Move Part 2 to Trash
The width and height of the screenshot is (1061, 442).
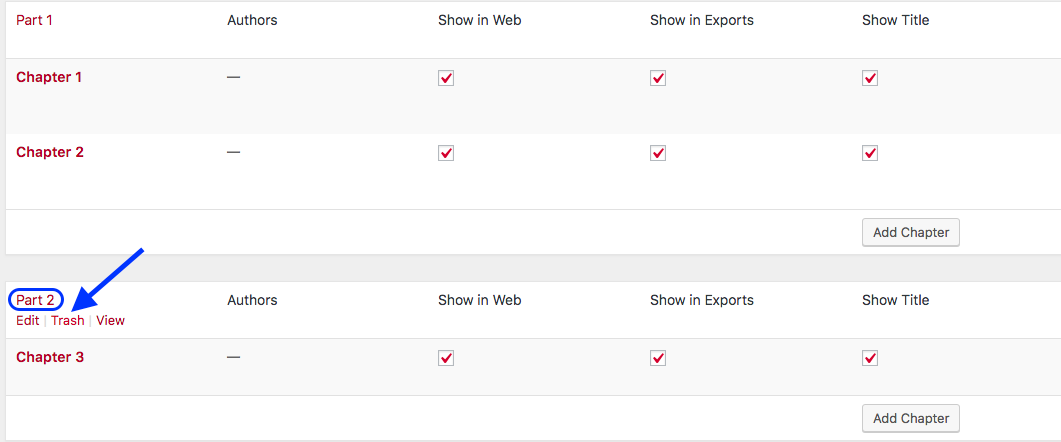point(68,320)
